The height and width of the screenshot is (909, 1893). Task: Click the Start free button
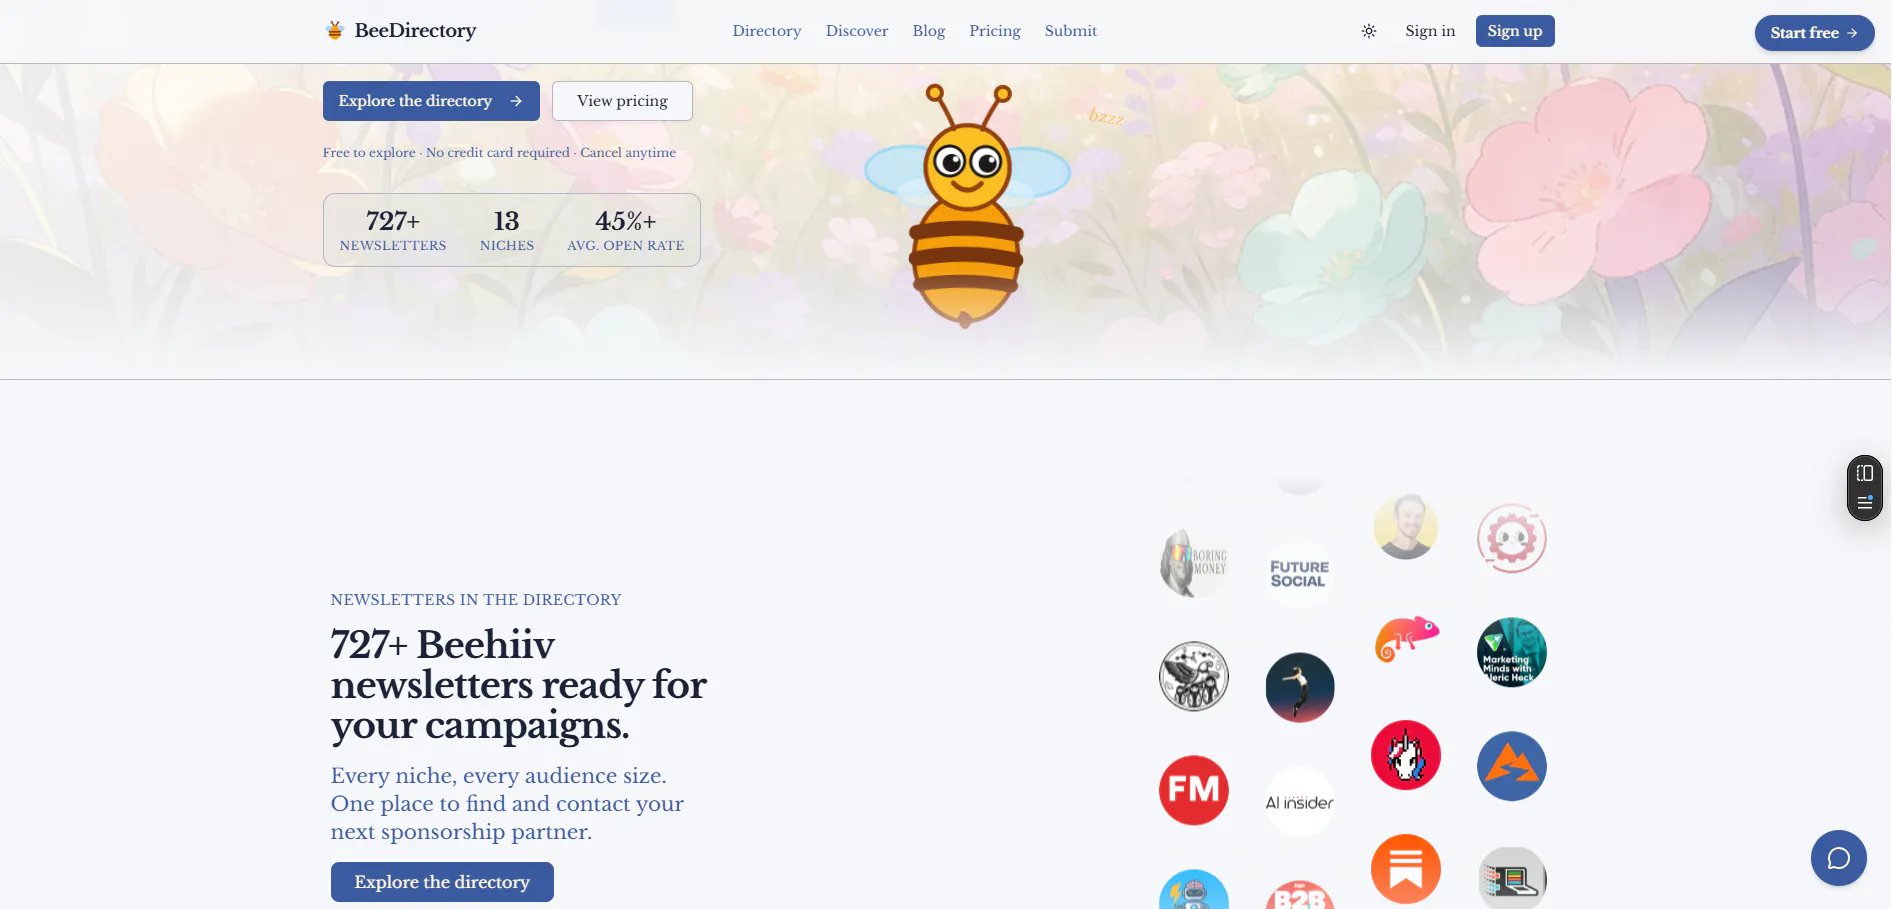[x=1814, y=33]
